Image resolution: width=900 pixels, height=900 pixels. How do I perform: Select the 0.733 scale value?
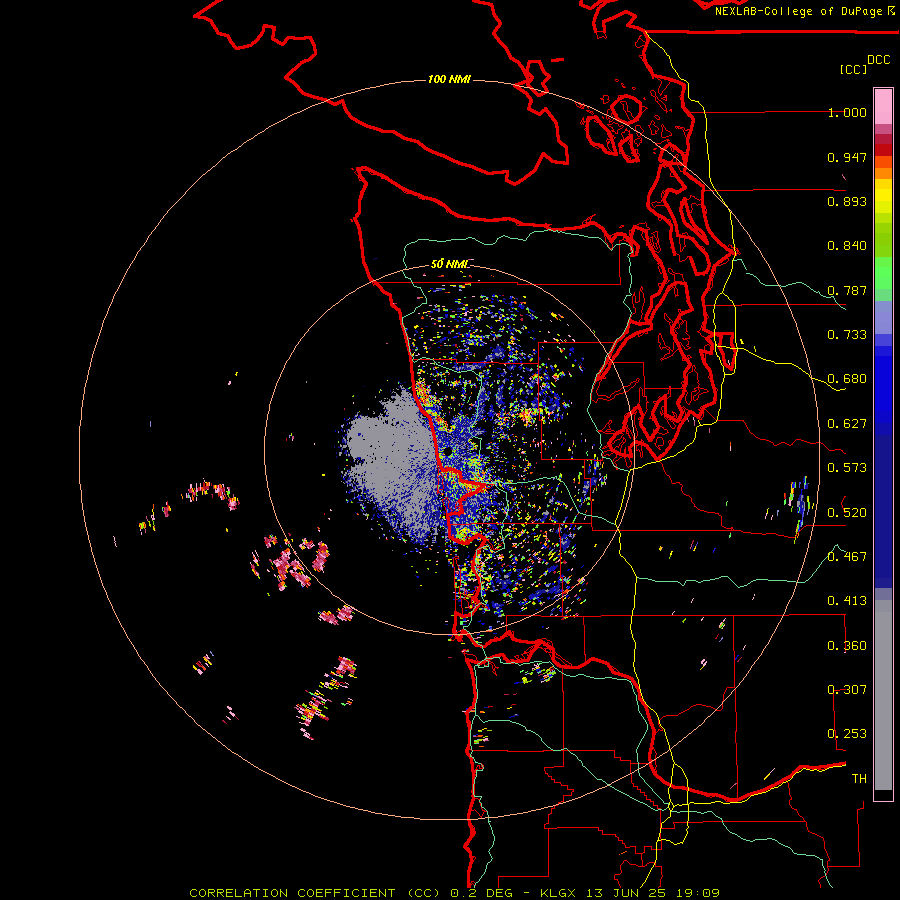pyautogui.click(x=847, y=335)
